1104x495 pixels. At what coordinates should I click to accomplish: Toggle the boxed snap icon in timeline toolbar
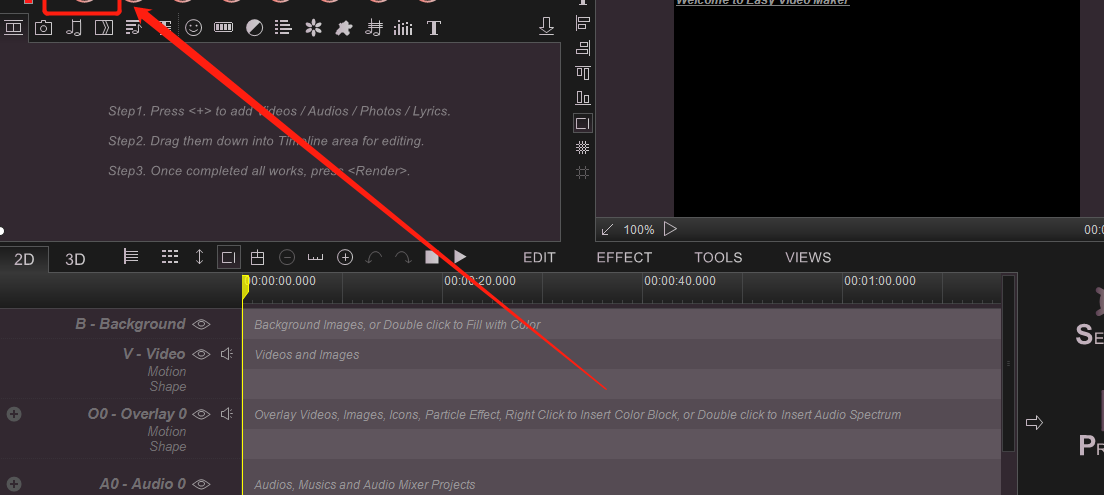tap(229, 258)
